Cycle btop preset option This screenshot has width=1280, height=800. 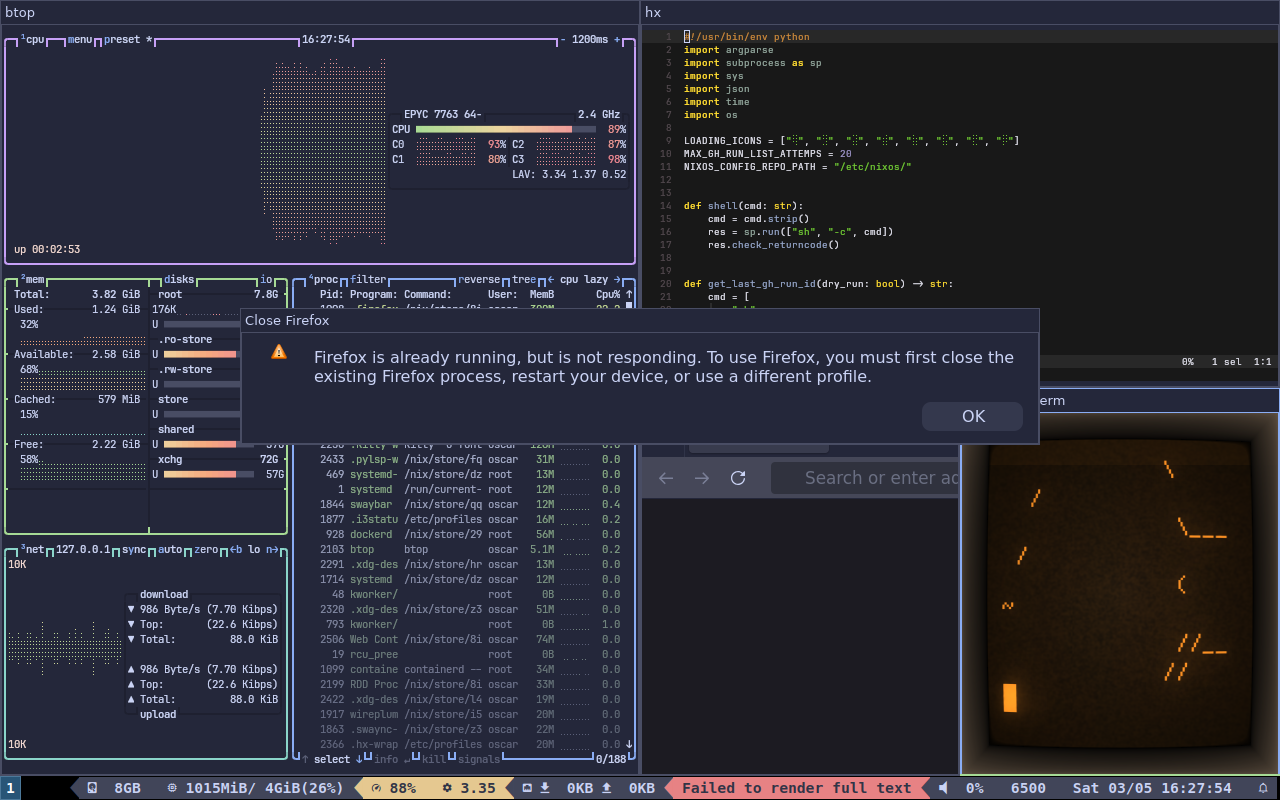[128, 40]
